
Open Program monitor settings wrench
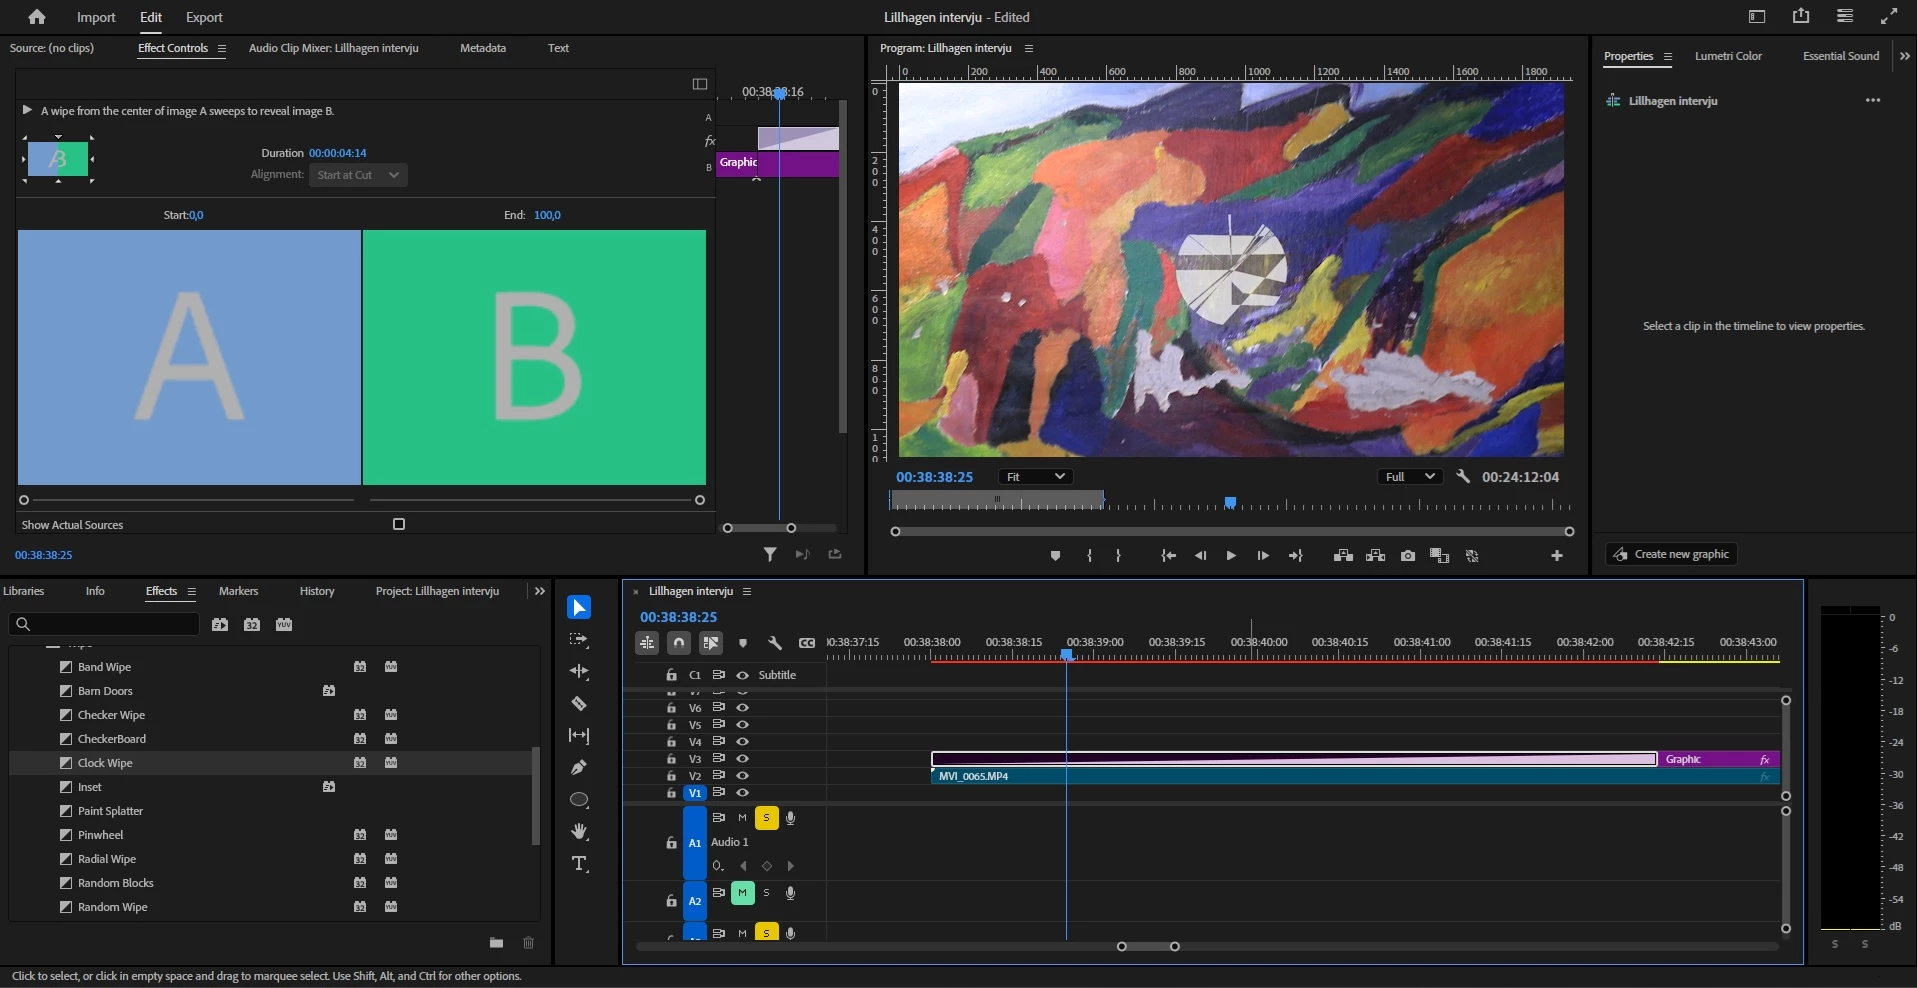[x=1463, y=477]
